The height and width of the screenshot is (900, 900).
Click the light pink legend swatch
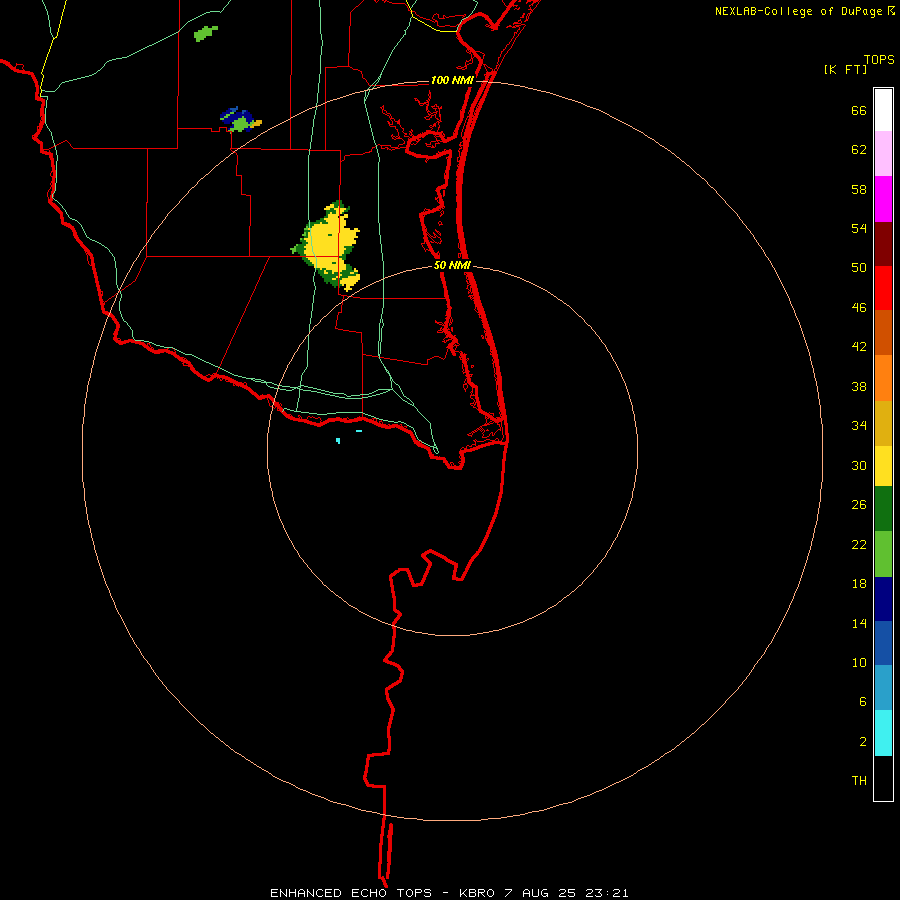[883, 153]
